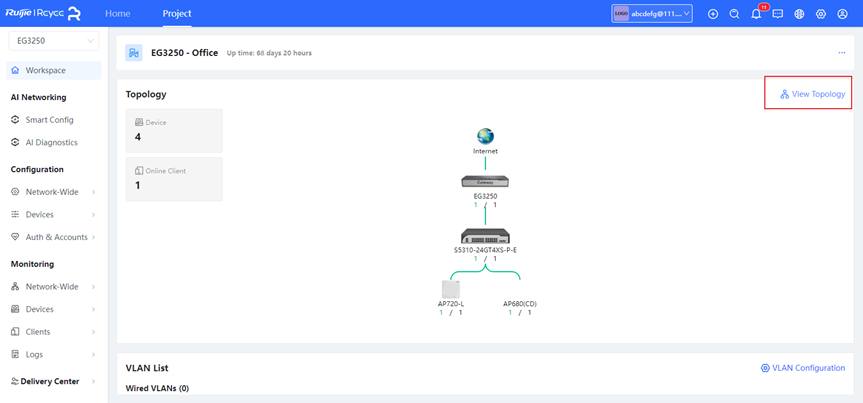Image resolution: width=863 pixels, height=403 pixels.
Task: Open the settings gear icon in header
Action: [x=821, y=14]
